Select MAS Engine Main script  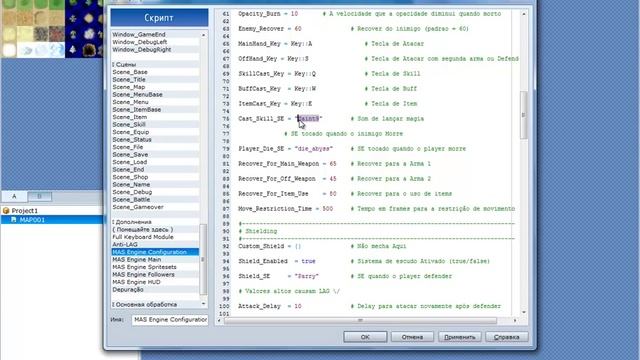[156, 260]
